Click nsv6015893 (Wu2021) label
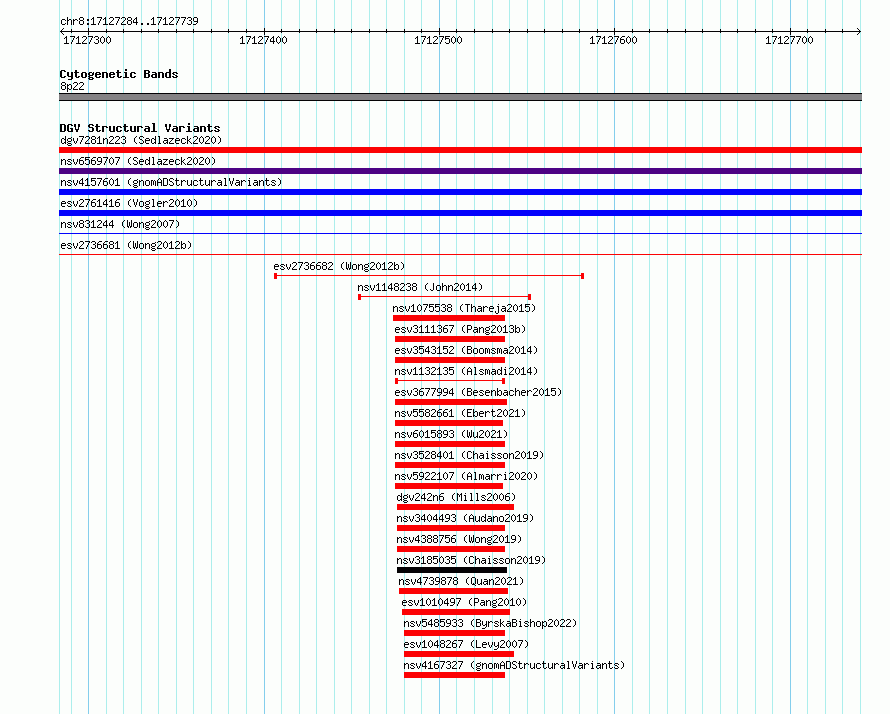The height and width of the screenshot is (714, 890). 451,434
